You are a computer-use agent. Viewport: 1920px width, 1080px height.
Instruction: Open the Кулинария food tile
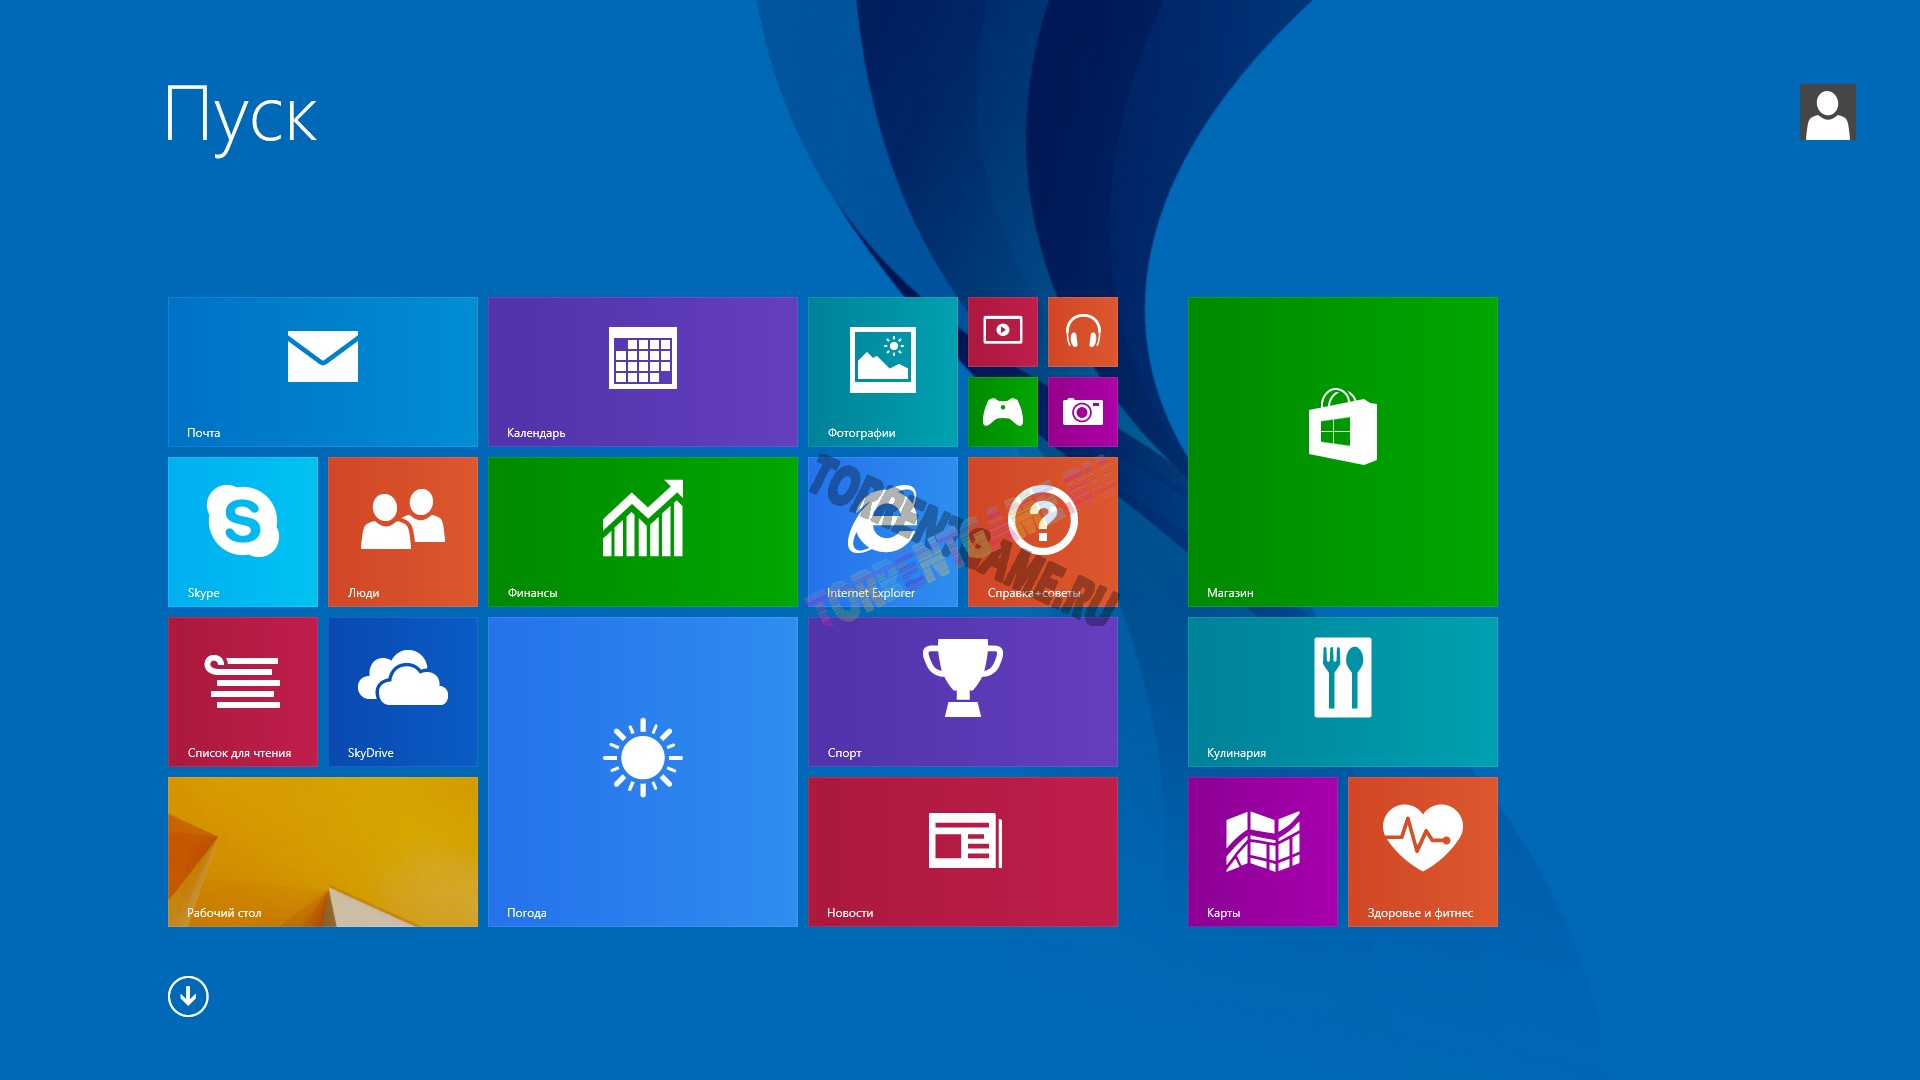pyautogui.click(x=1342, y=691)
